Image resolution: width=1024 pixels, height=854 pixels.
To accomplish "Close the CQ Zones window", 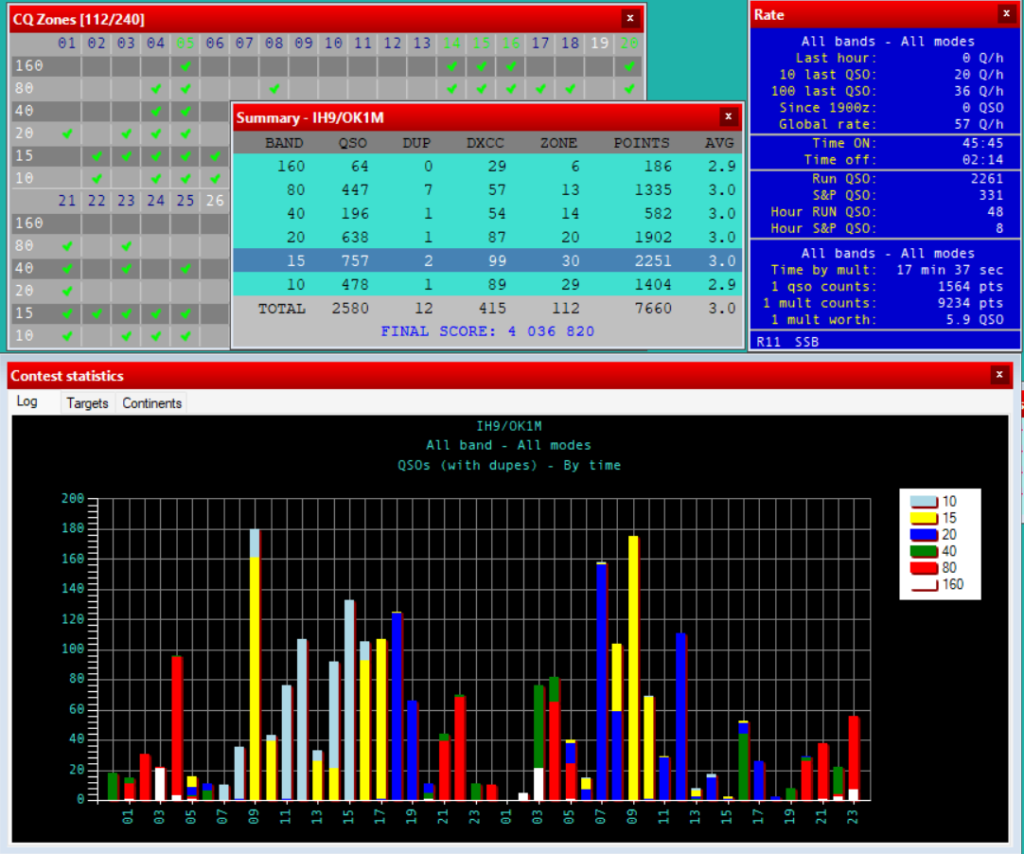I will pos(630,18).
